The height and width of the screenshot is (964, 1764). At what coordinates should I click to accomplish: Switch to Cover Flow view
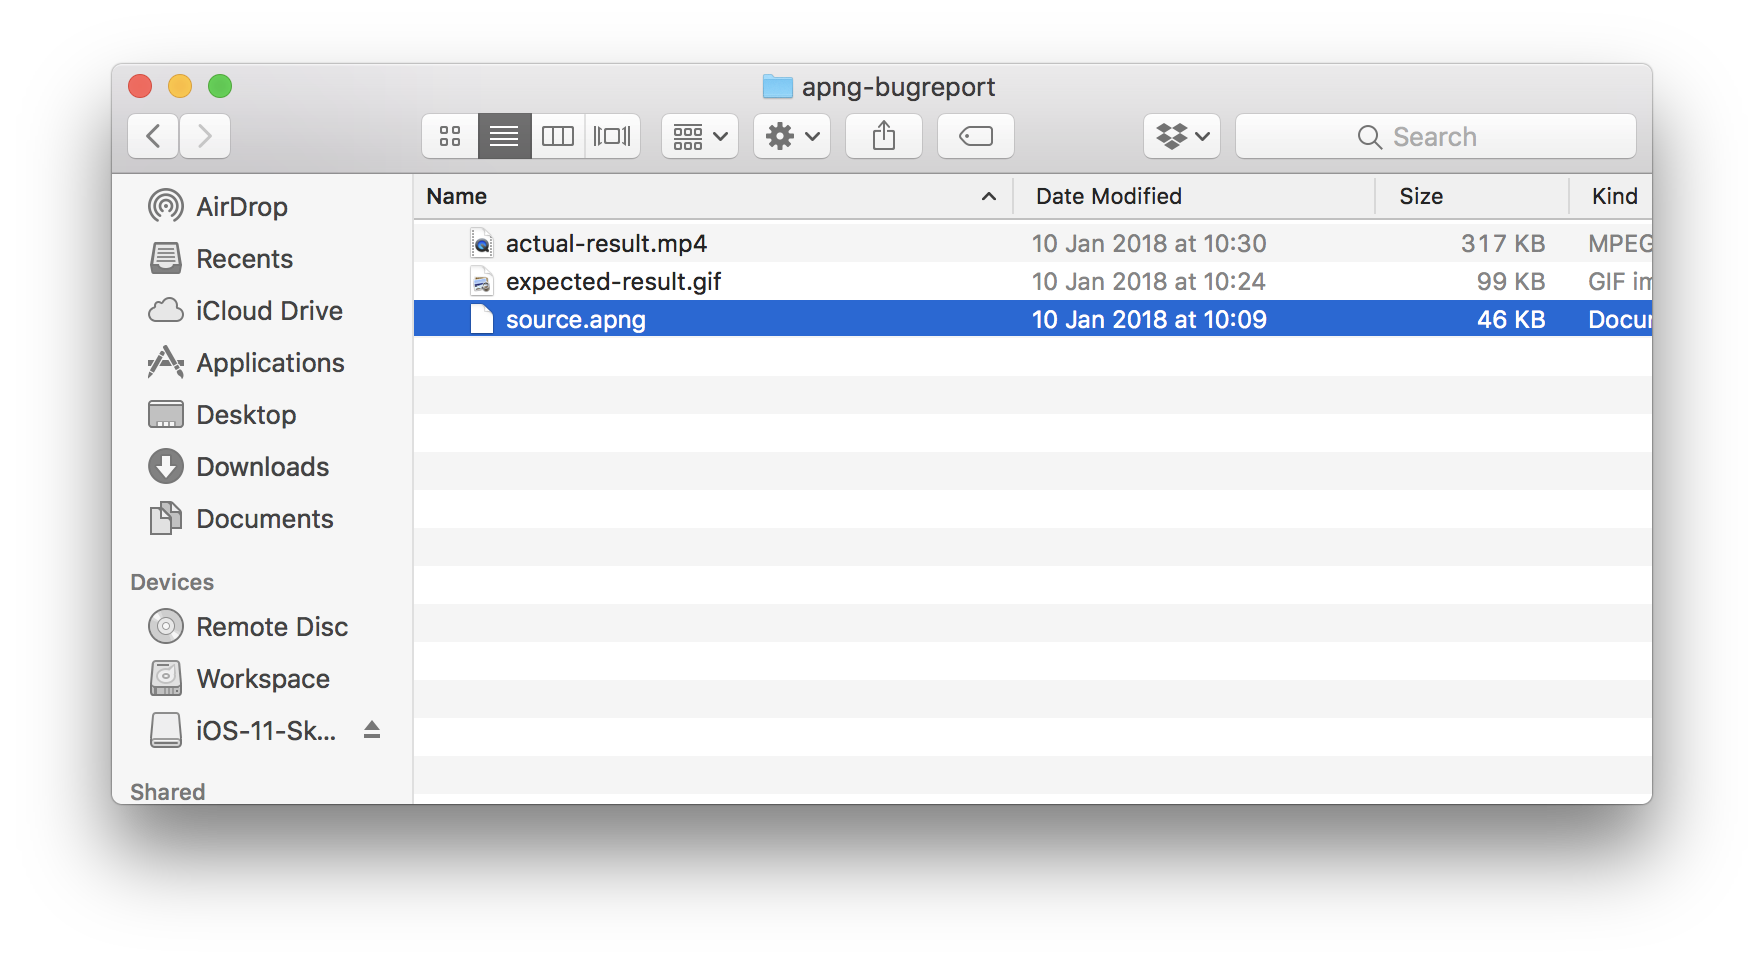coord(613,136)
